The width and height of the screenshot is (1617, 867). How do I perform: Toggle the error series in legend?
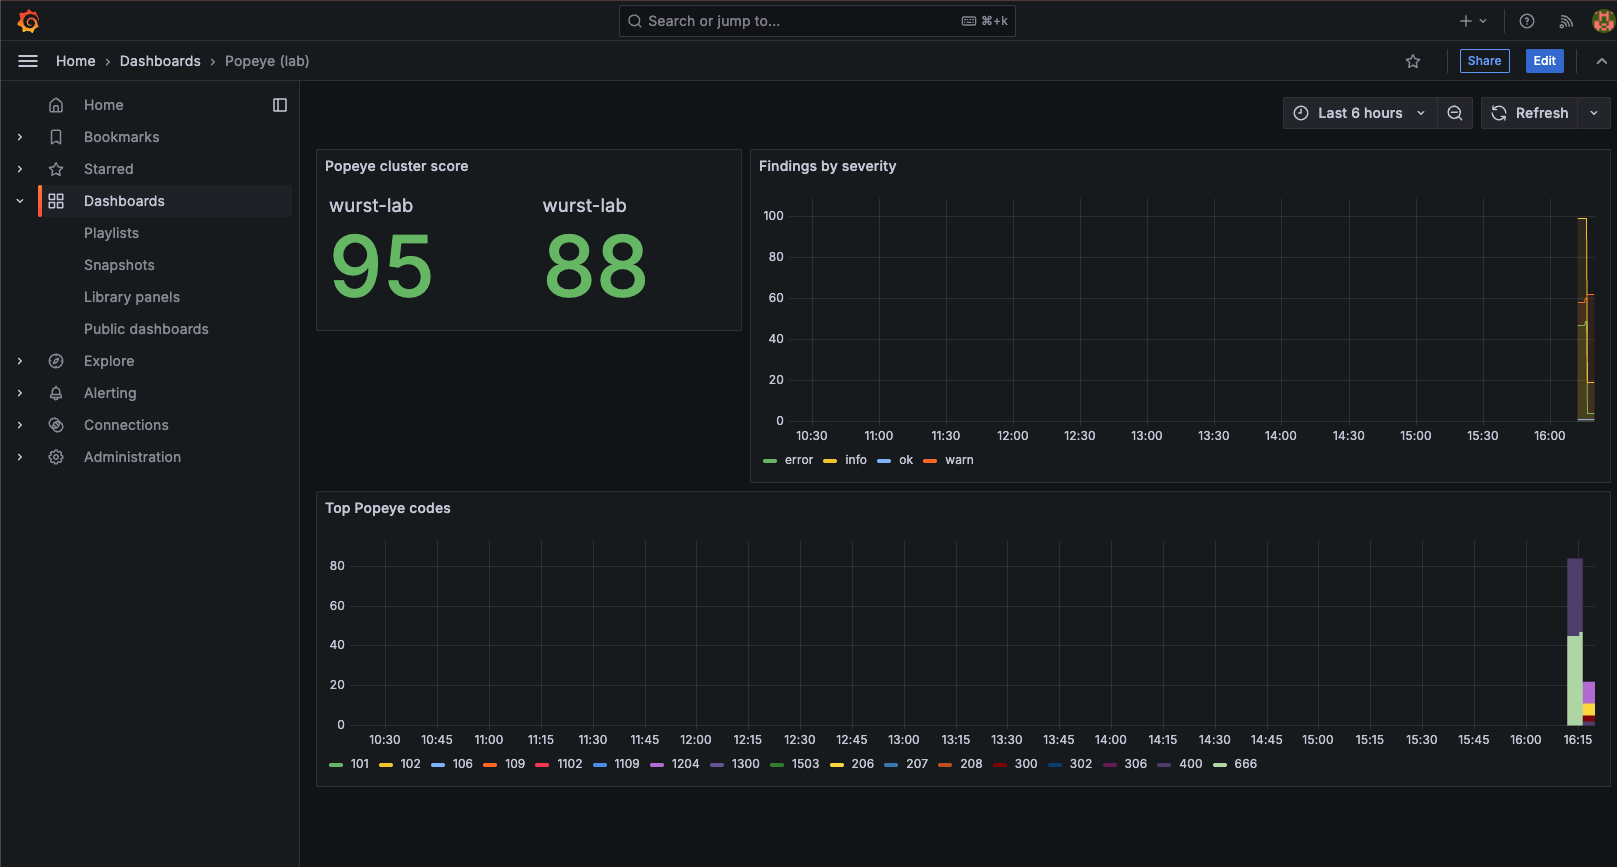pyautogui.click(x=799, y=460)
